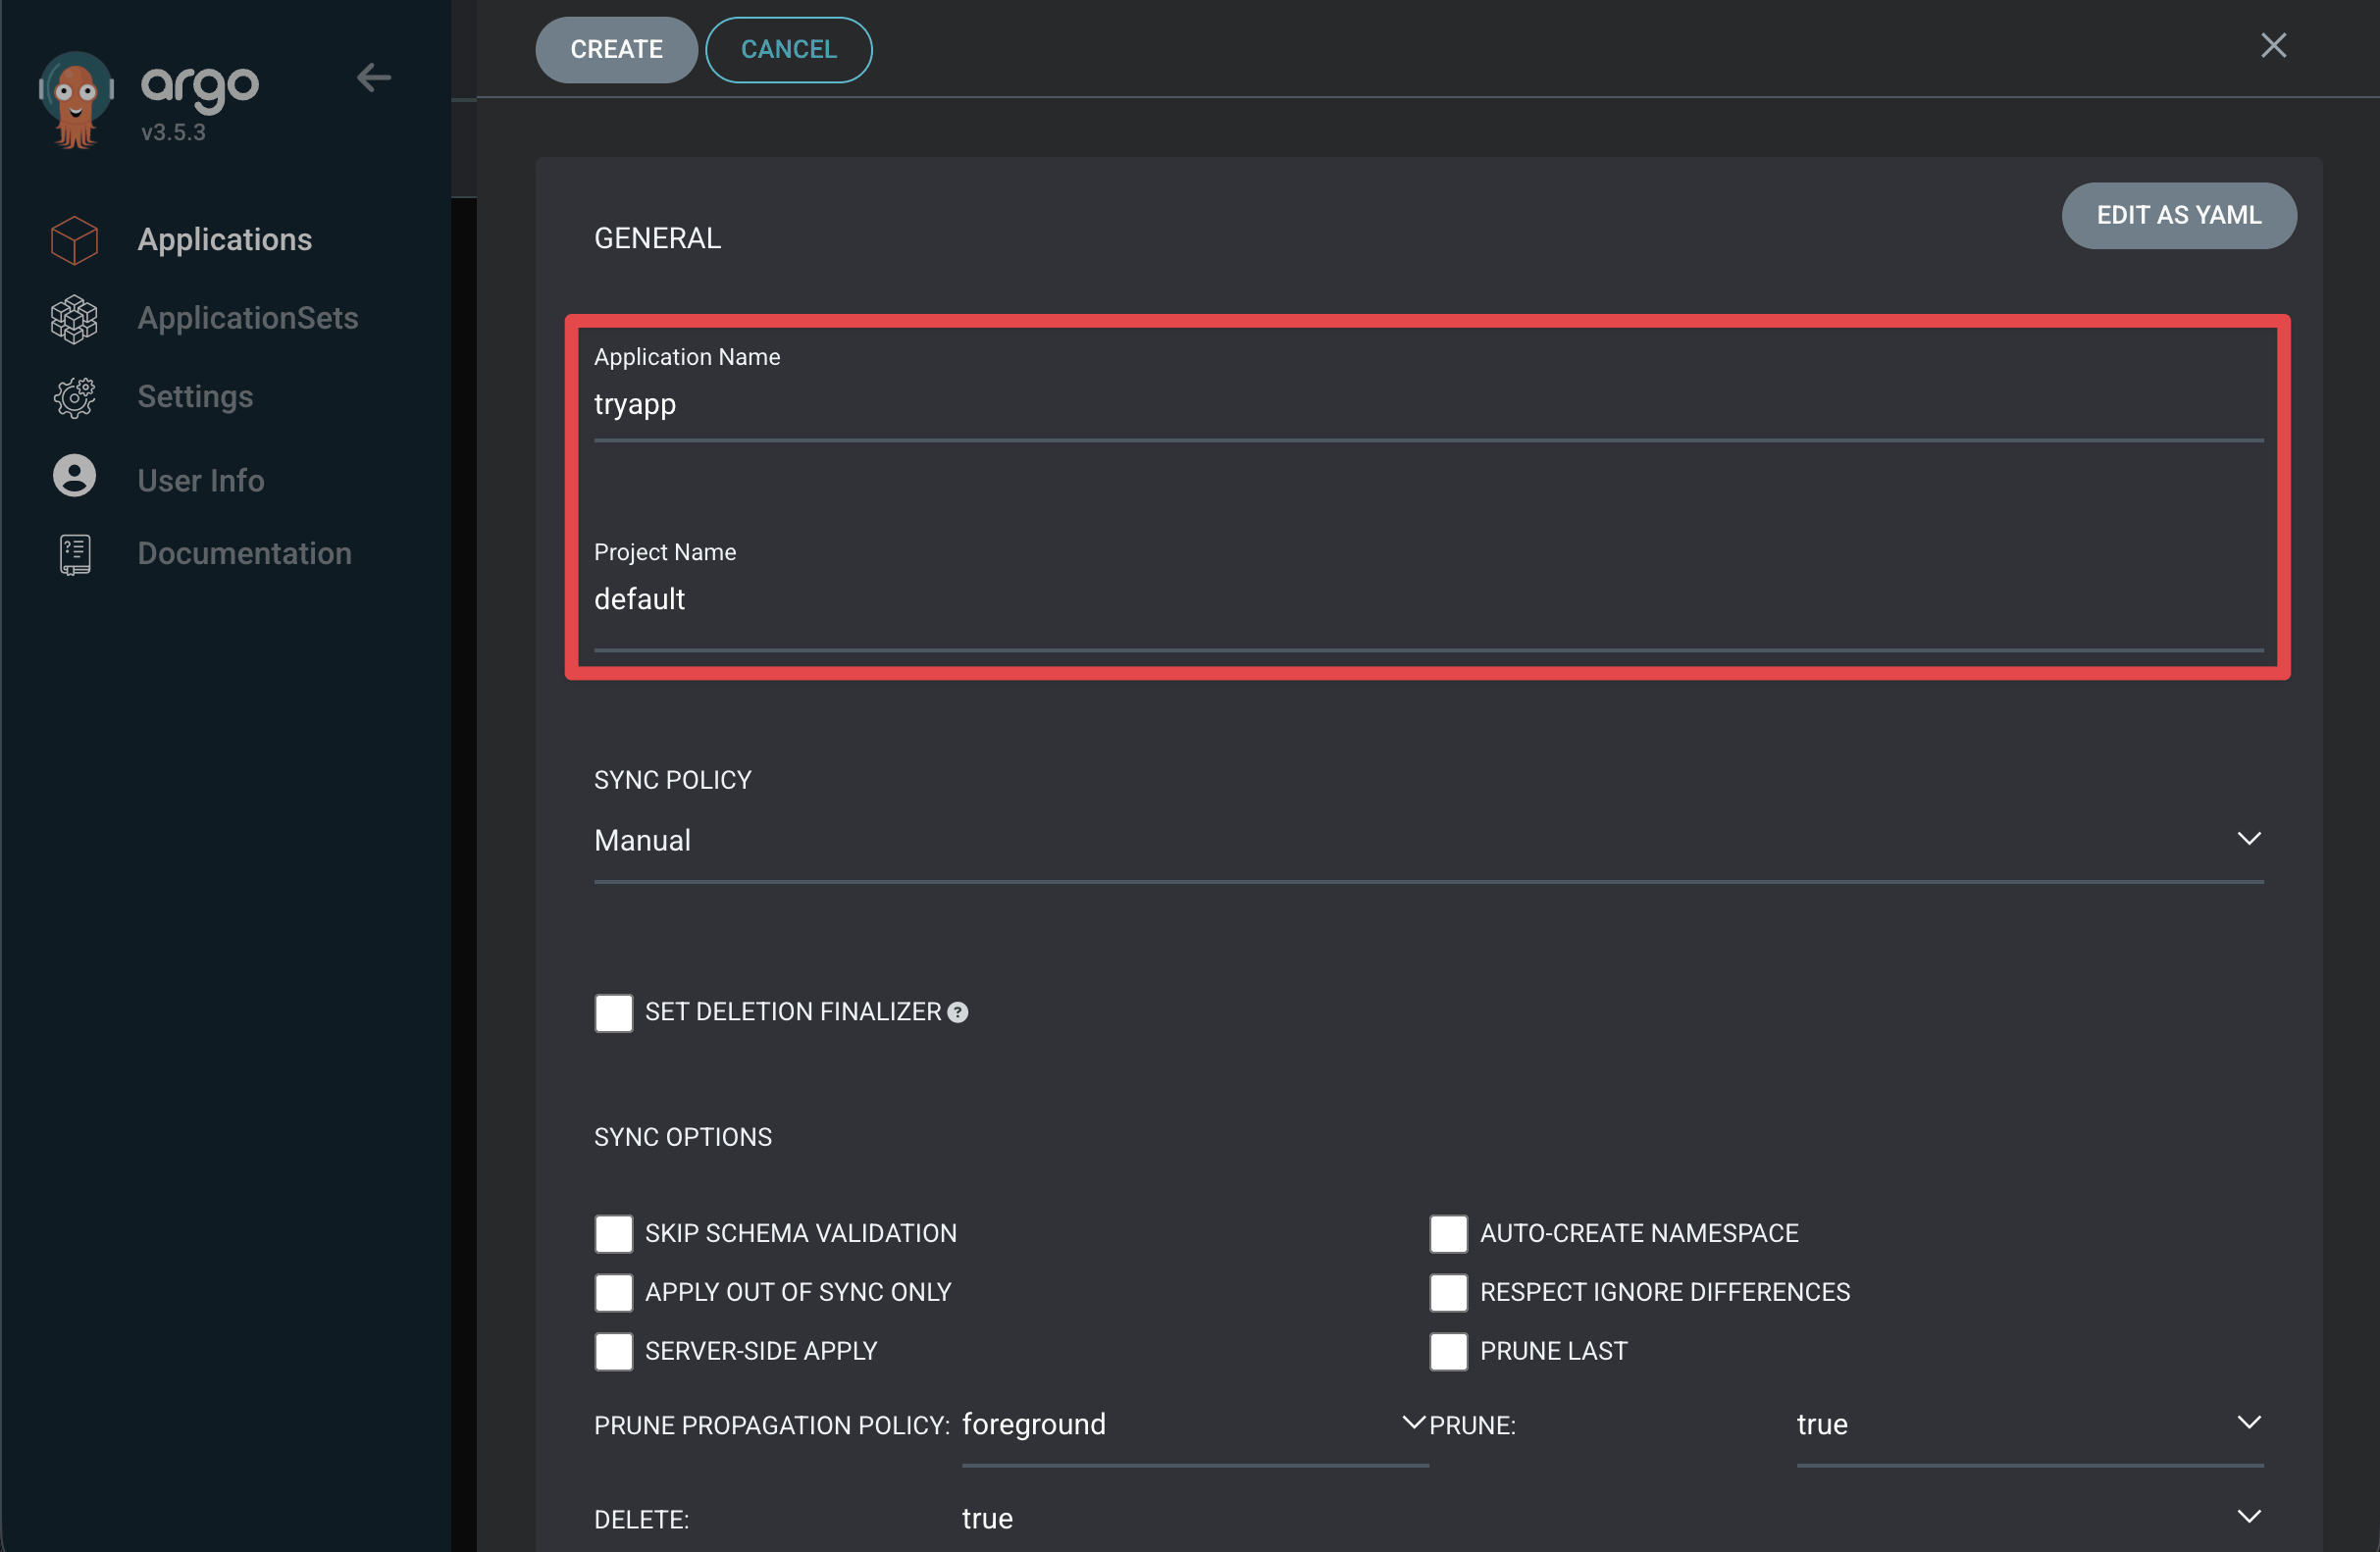Click the ApplicationSets stacked cubes icon
The width and height of the screenshot is (2380, 1552).
(74, 319)
